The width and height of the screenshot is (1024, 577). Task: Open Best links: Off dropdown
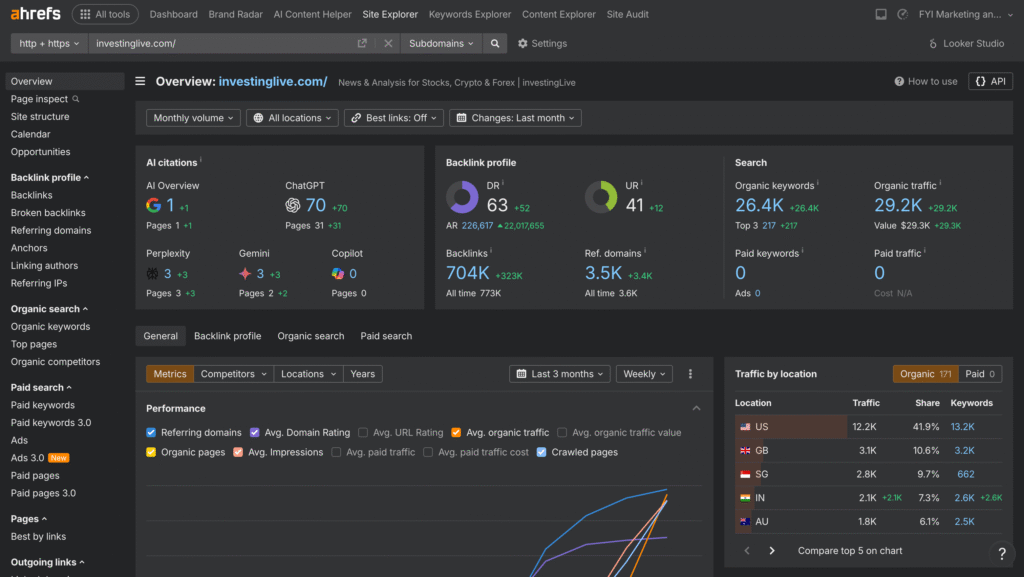click(394, 117)
